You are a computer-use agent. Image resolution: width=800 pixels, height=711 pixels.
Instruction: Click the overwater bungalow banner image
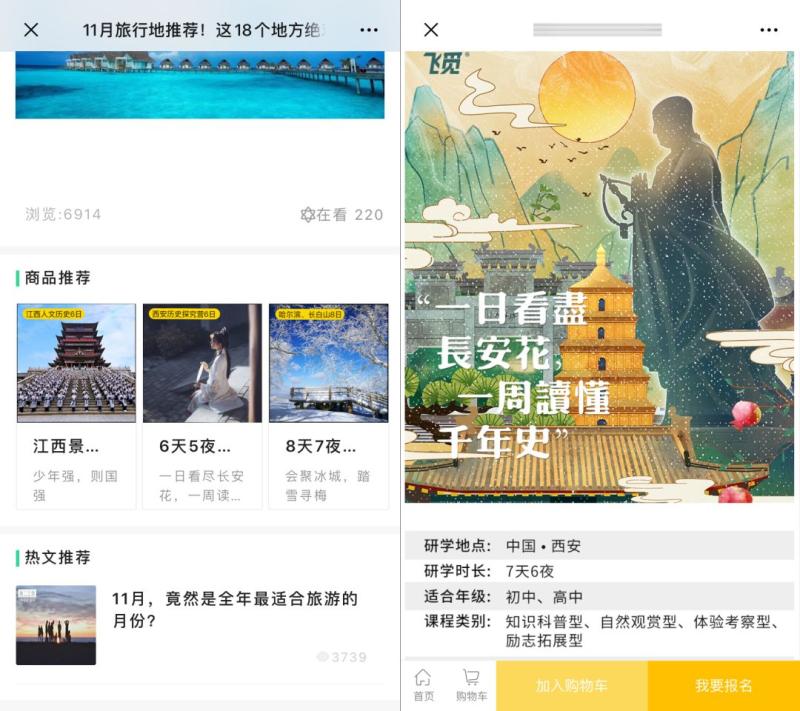coord(200,85)
